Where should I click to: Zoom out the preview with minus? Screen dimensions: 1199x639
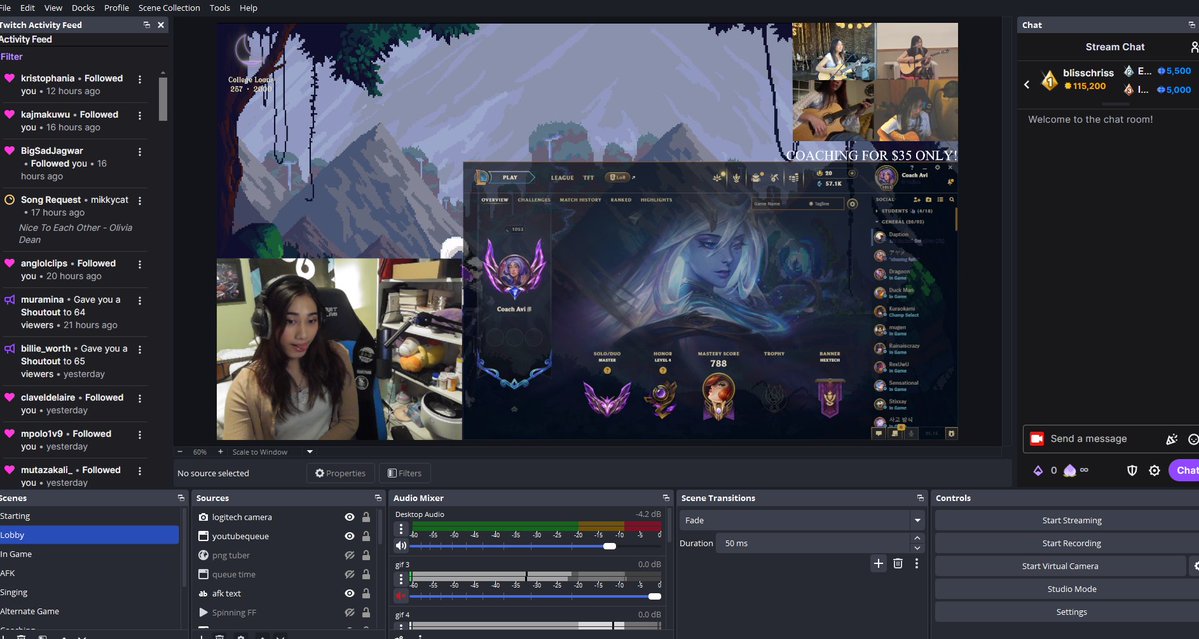coord(180,452)
